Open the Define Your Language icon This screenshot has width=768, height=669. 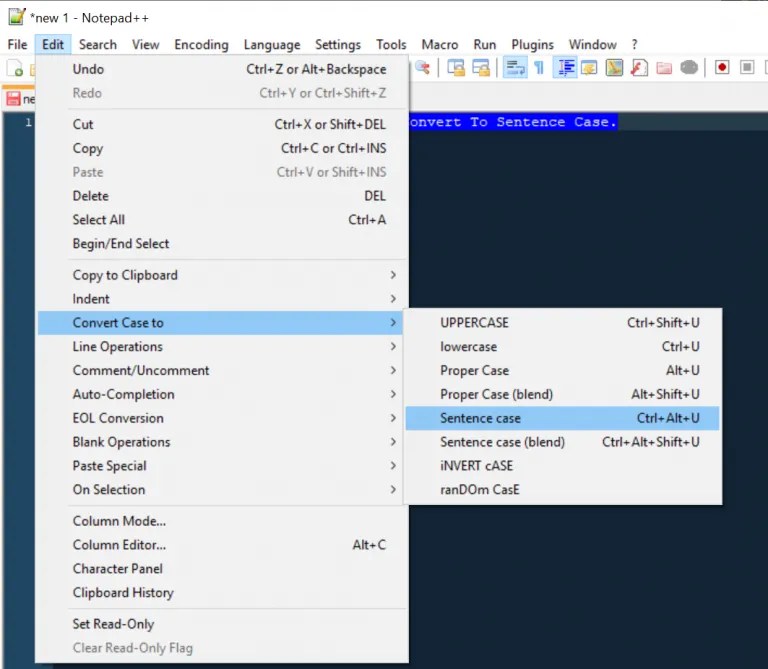point(589,68)
